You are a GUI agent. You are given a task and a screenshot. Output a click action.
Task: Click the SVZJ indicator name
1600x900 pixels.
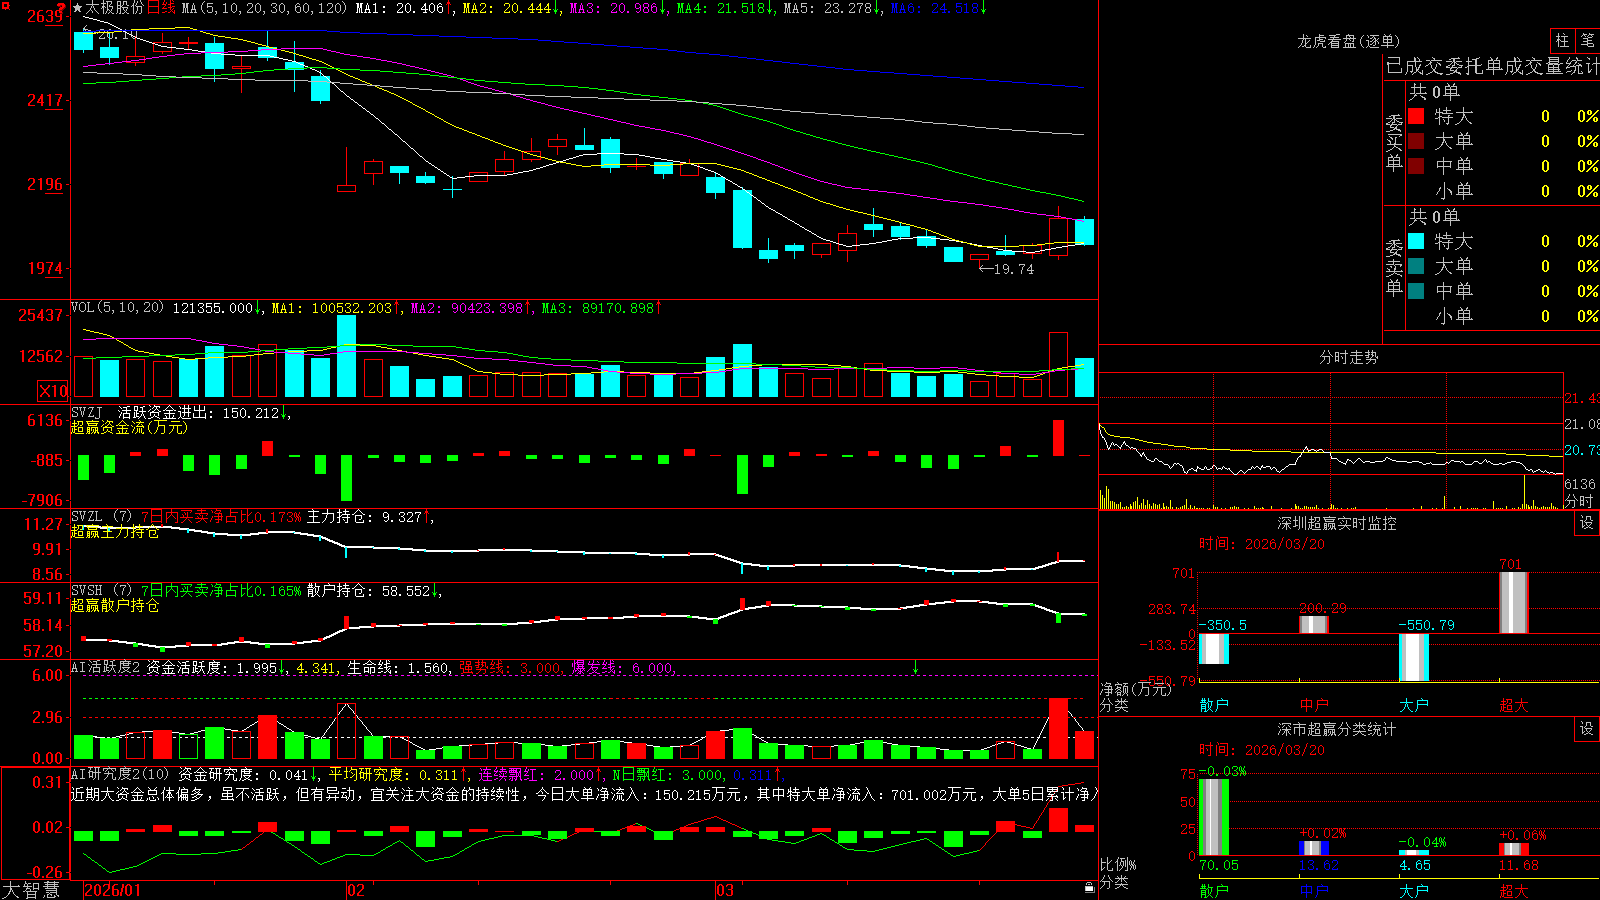87,413
